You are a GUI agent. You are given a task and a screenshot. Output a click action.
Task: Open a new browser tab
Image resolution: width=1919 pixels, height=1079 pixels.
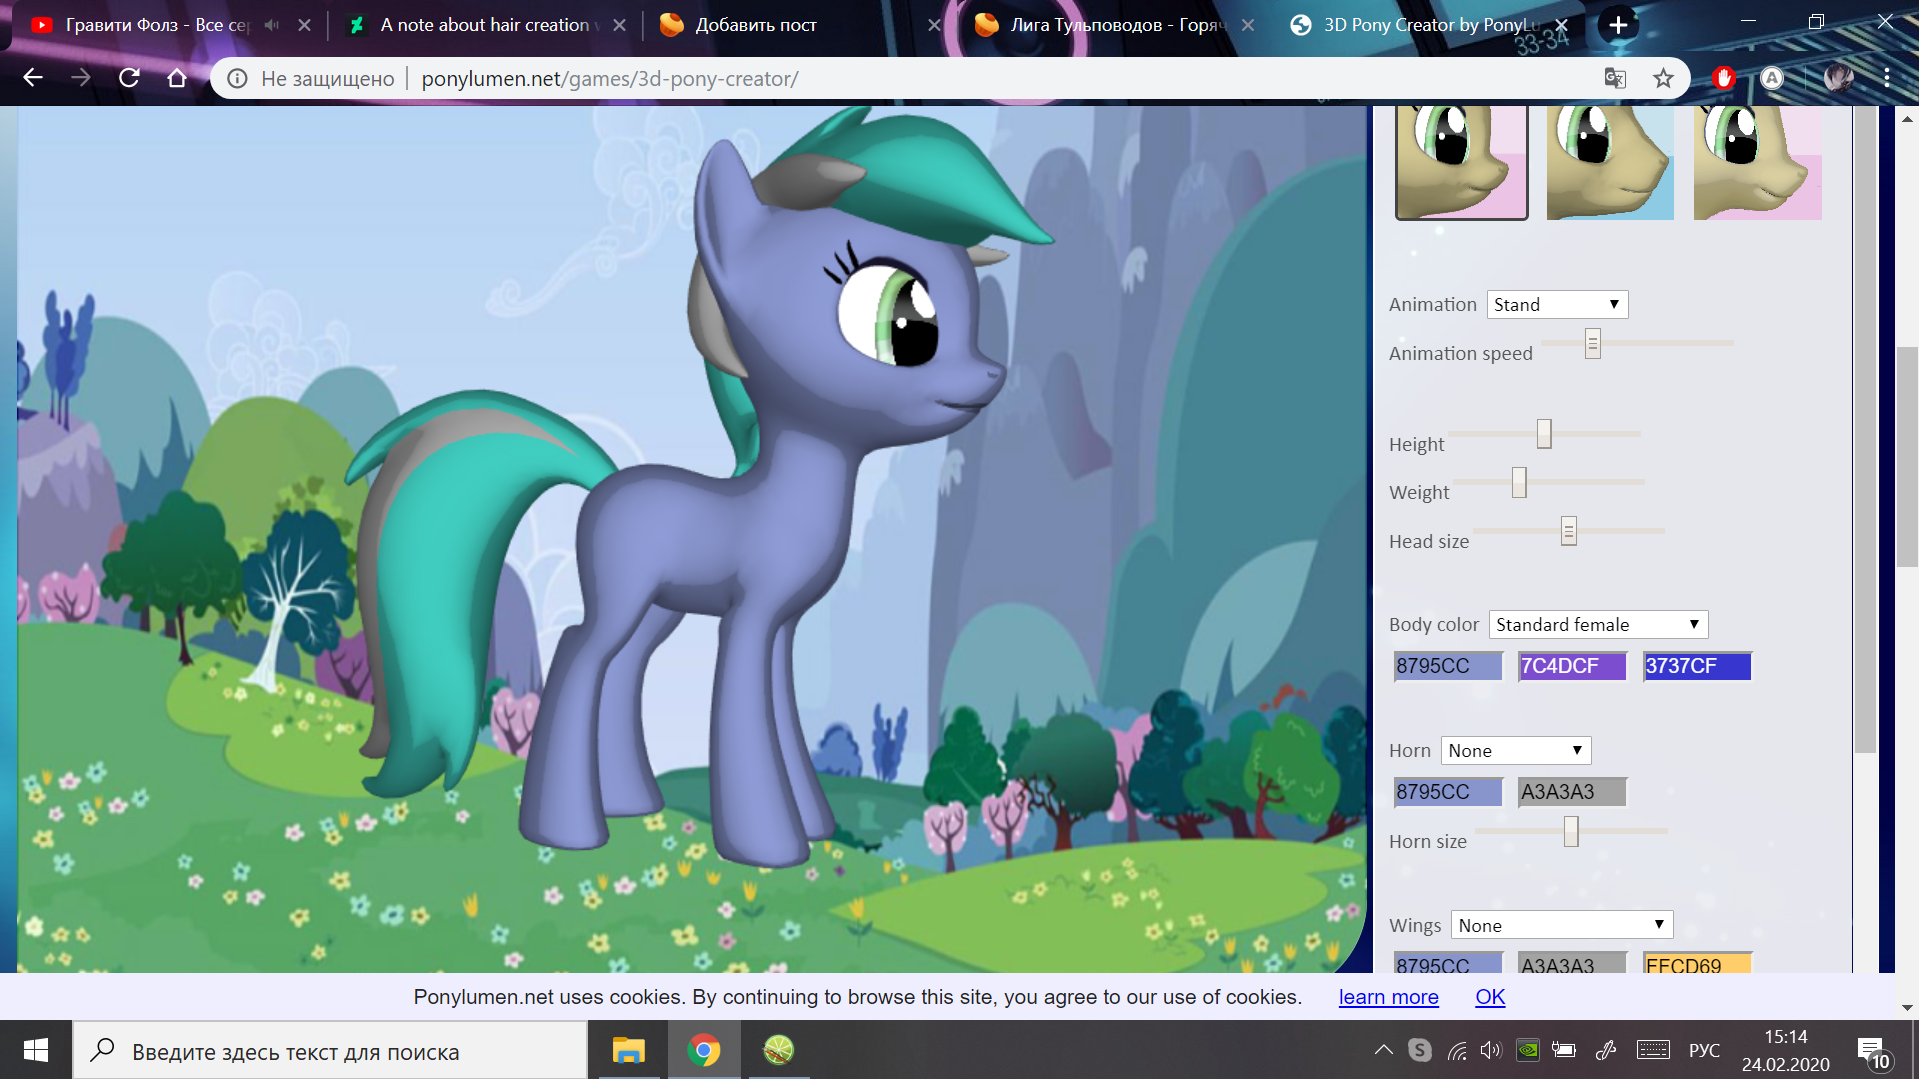coord(1618,25)
